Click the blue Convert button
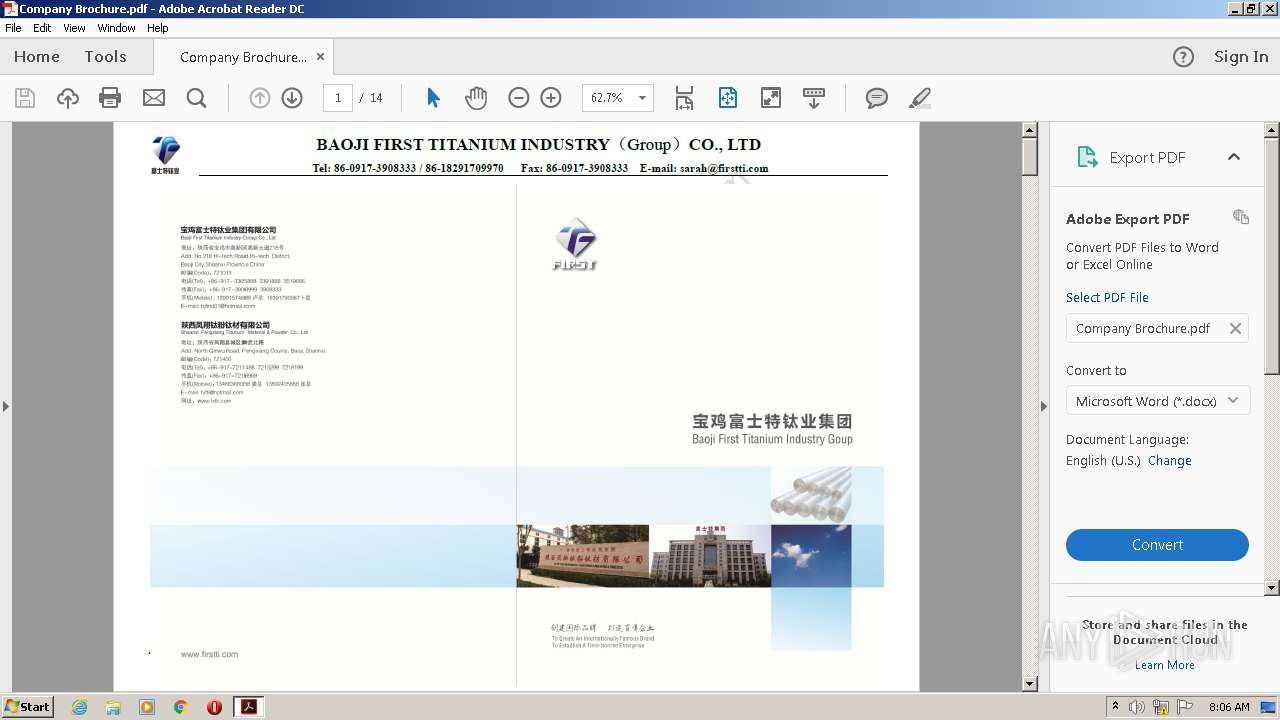The height and width of the screenshot is (720, 1280). click(1157, 545)
